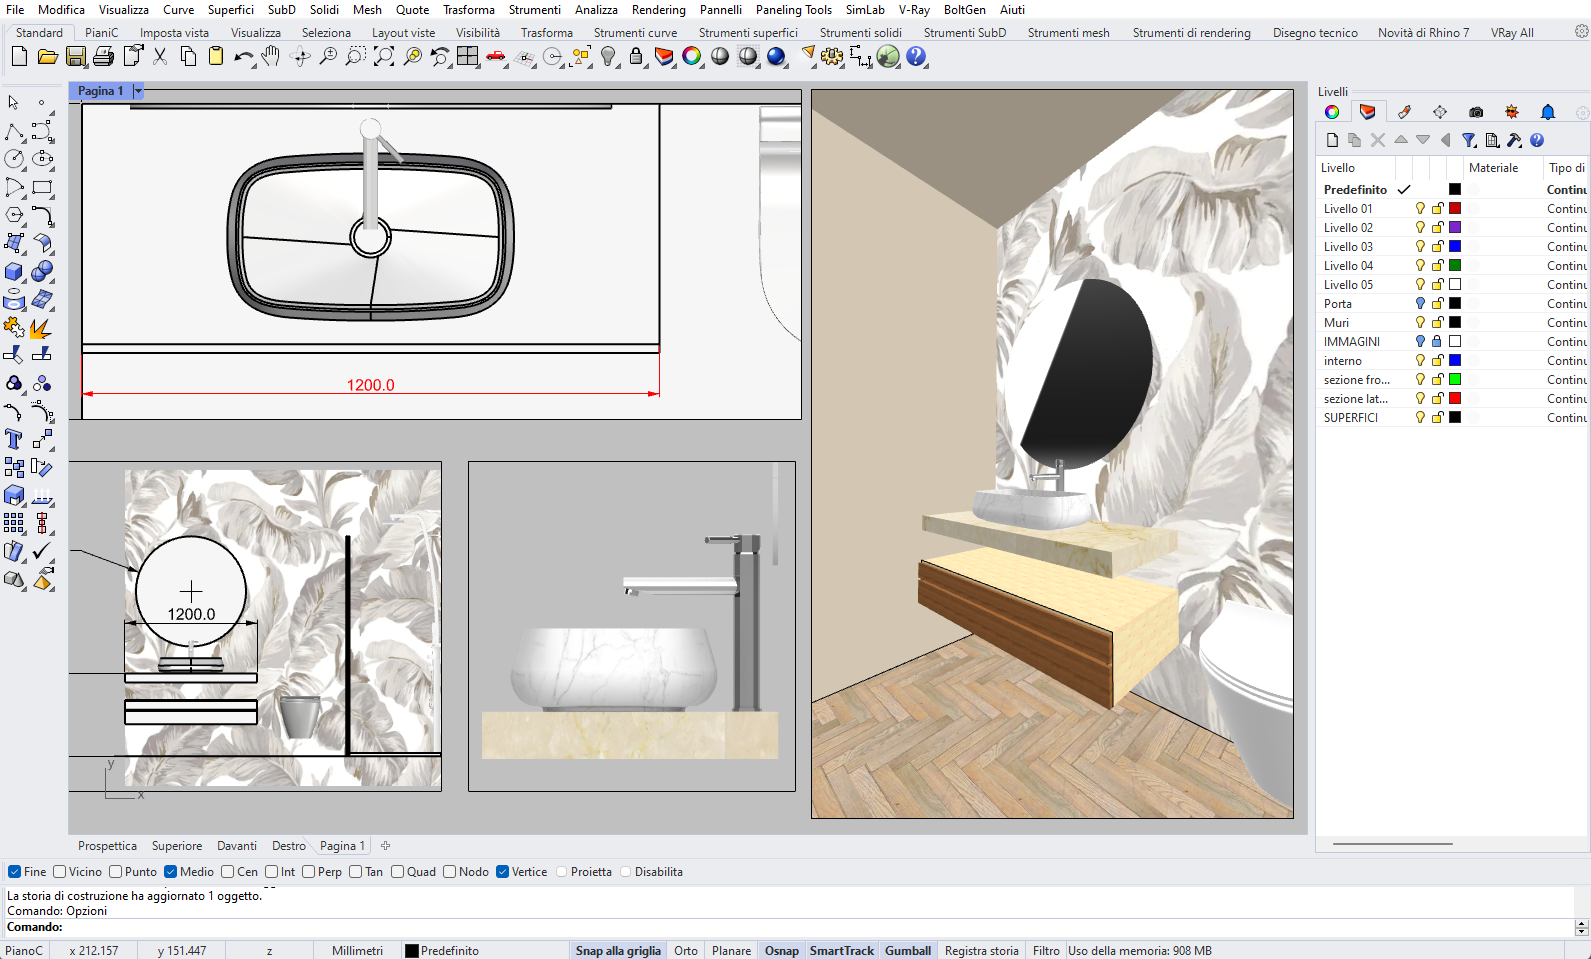Select the Pan hand tool
The image size is (1591, 959).
271,57
